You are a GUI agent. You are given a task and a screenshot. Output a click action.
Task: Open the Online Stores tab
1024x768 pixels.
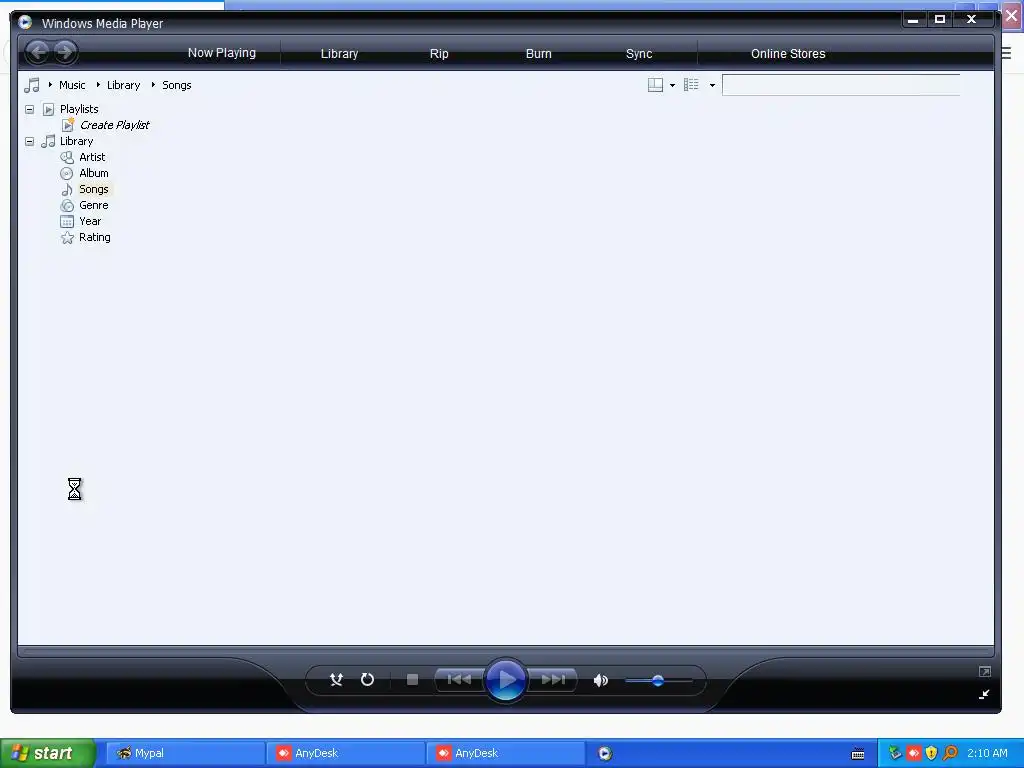(x=788, y=54)
